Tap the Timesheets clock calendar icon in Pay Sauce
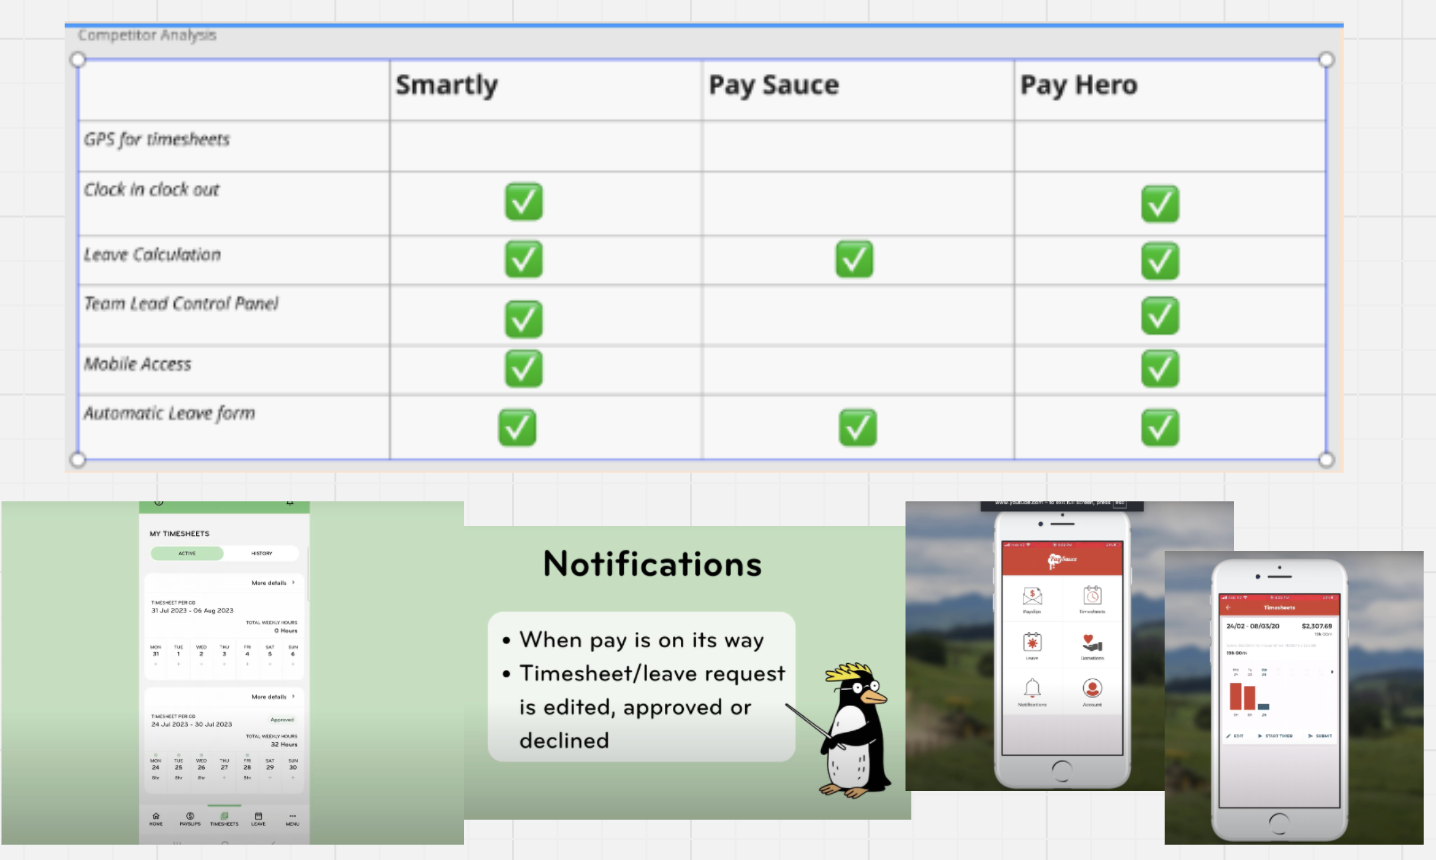This screenshot has height=860, width=1436. (1092, 596)
